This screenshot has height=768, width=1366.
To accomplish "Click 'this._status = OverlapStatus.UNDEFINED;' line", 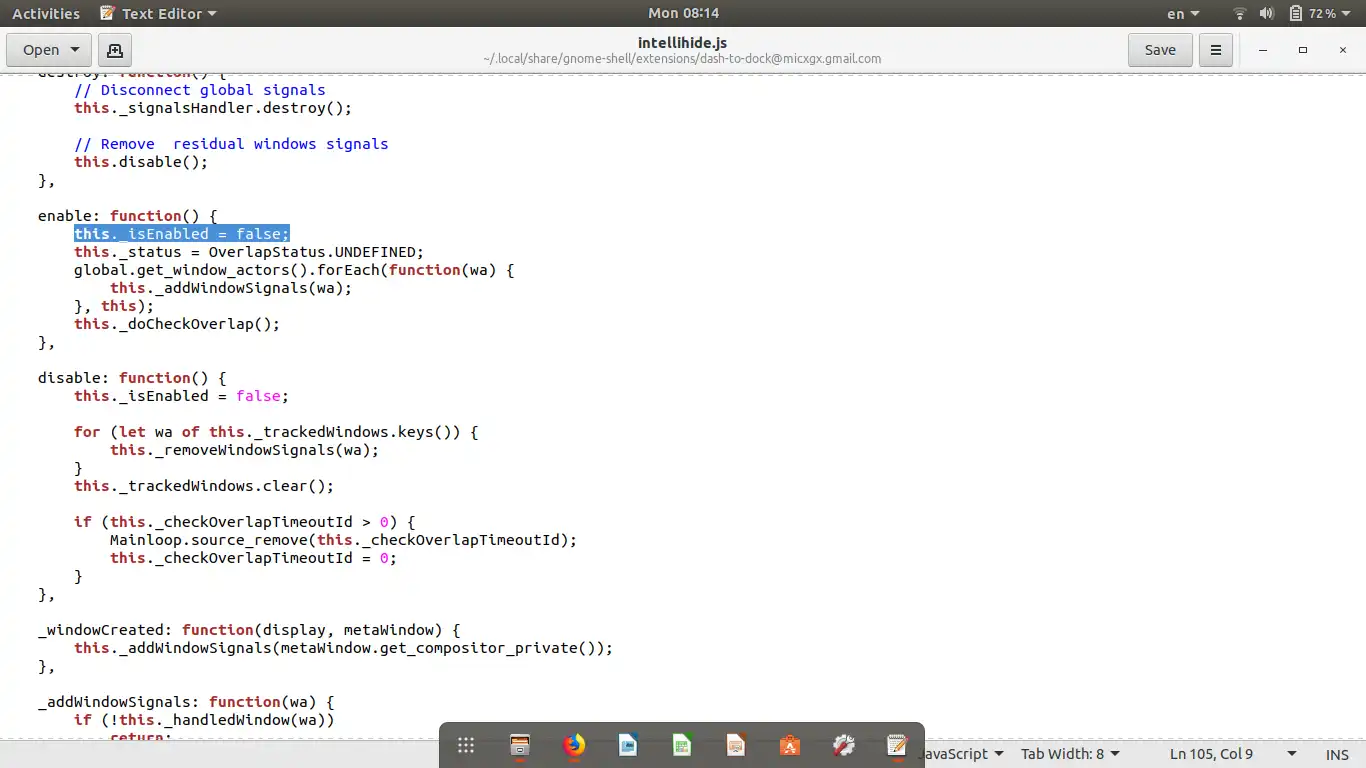I will point(249,252).
